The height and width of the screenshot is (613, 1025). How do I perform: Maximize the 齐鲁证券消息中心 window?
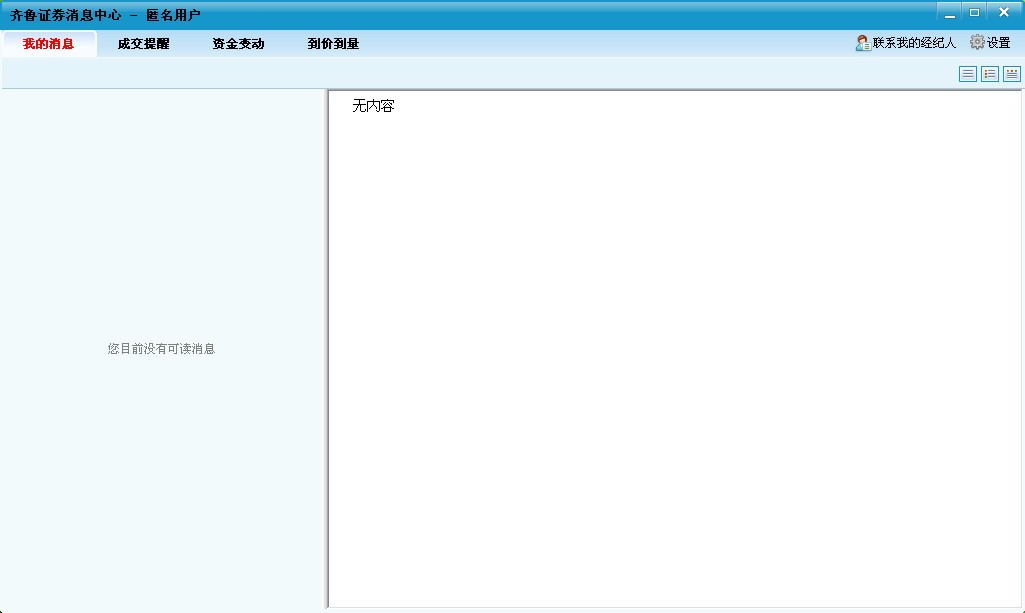click(974, 12)
